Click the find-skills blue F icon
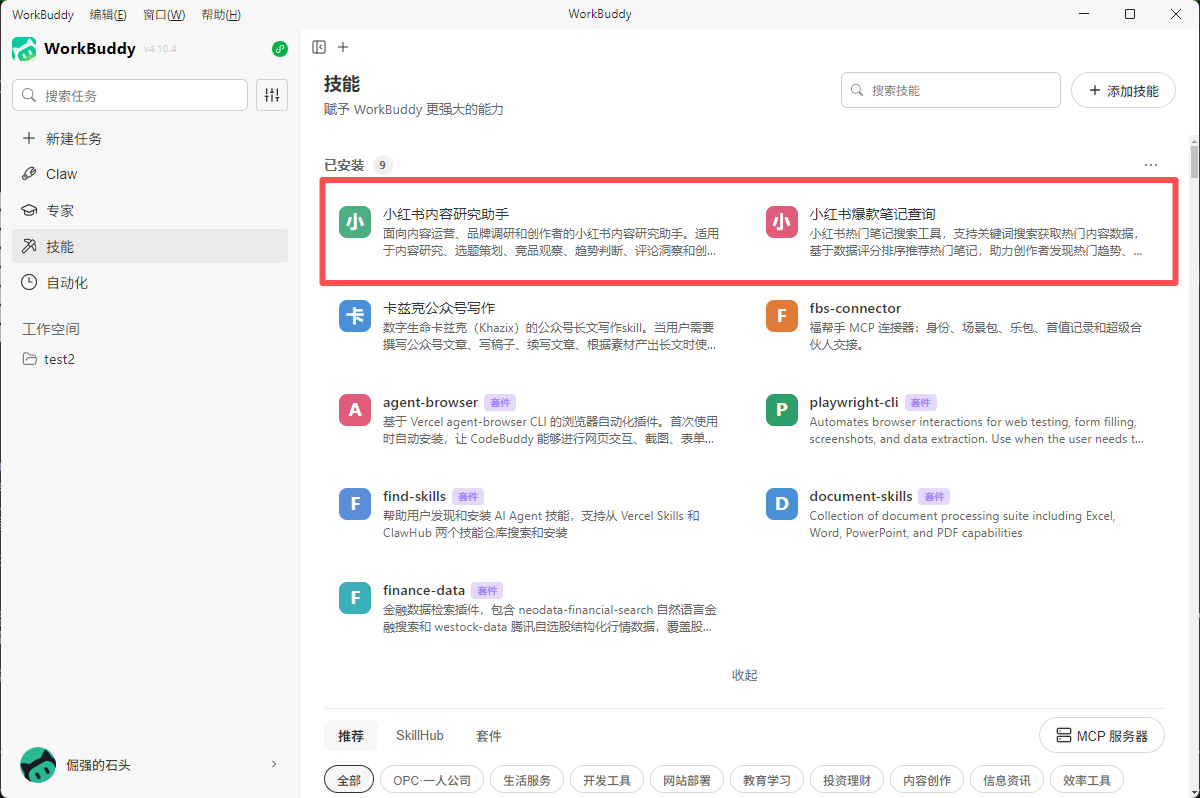Image resolution: width=1200 pixels, height=798 pixels. click(x=355, y=504)
